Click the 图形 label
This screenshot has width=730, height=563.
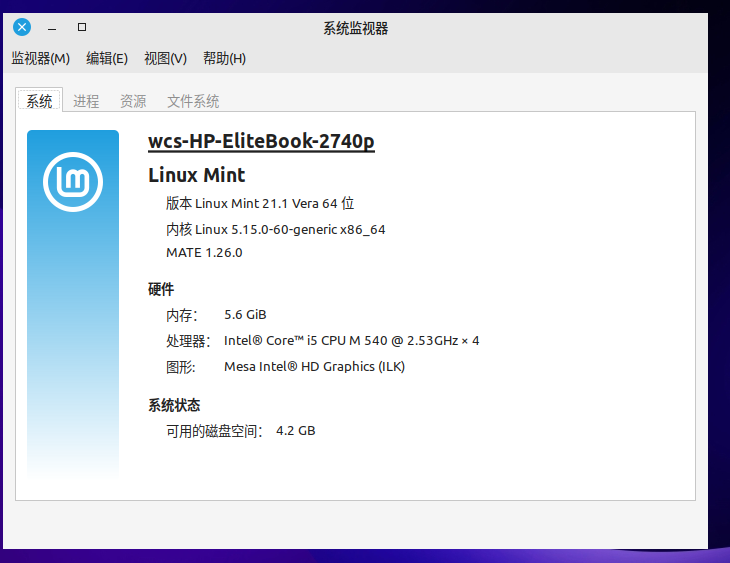(181, 367)
